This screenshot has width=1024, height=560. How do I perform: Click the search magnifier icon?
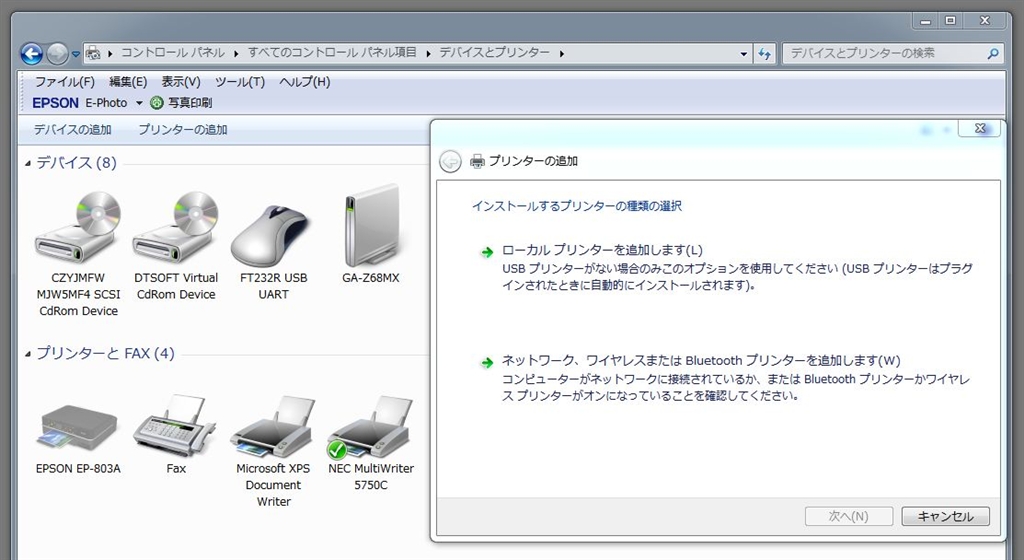pyautogui.click(x=993, y=54)
